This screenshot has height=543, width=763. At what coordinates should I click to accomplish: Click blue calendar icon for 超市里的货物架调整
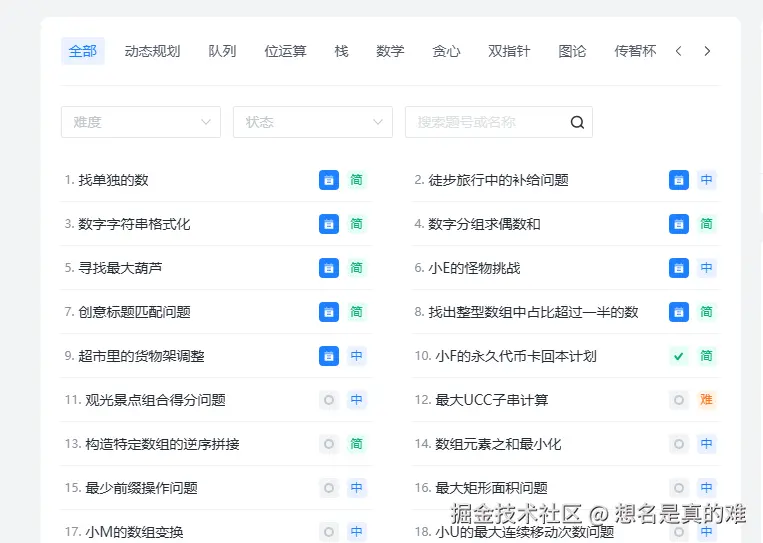click(329, 356)
